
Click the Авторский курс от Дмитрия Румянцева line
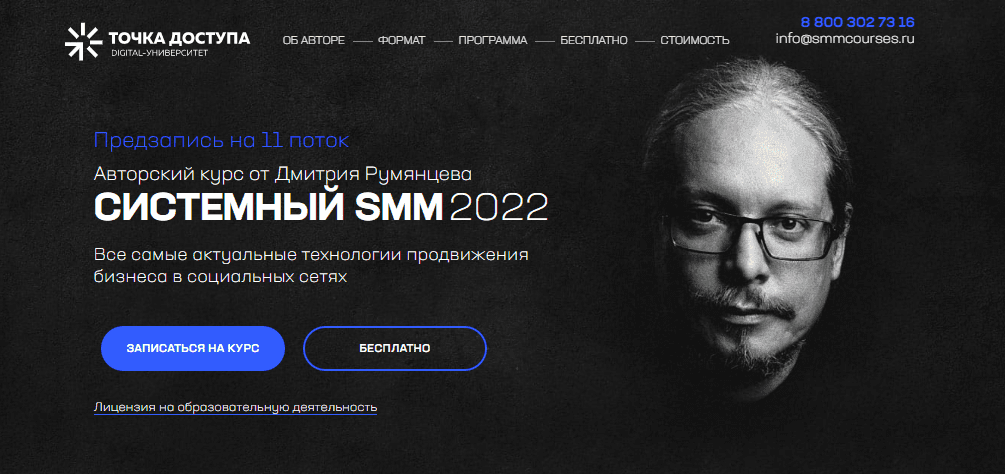click(283, 174)
